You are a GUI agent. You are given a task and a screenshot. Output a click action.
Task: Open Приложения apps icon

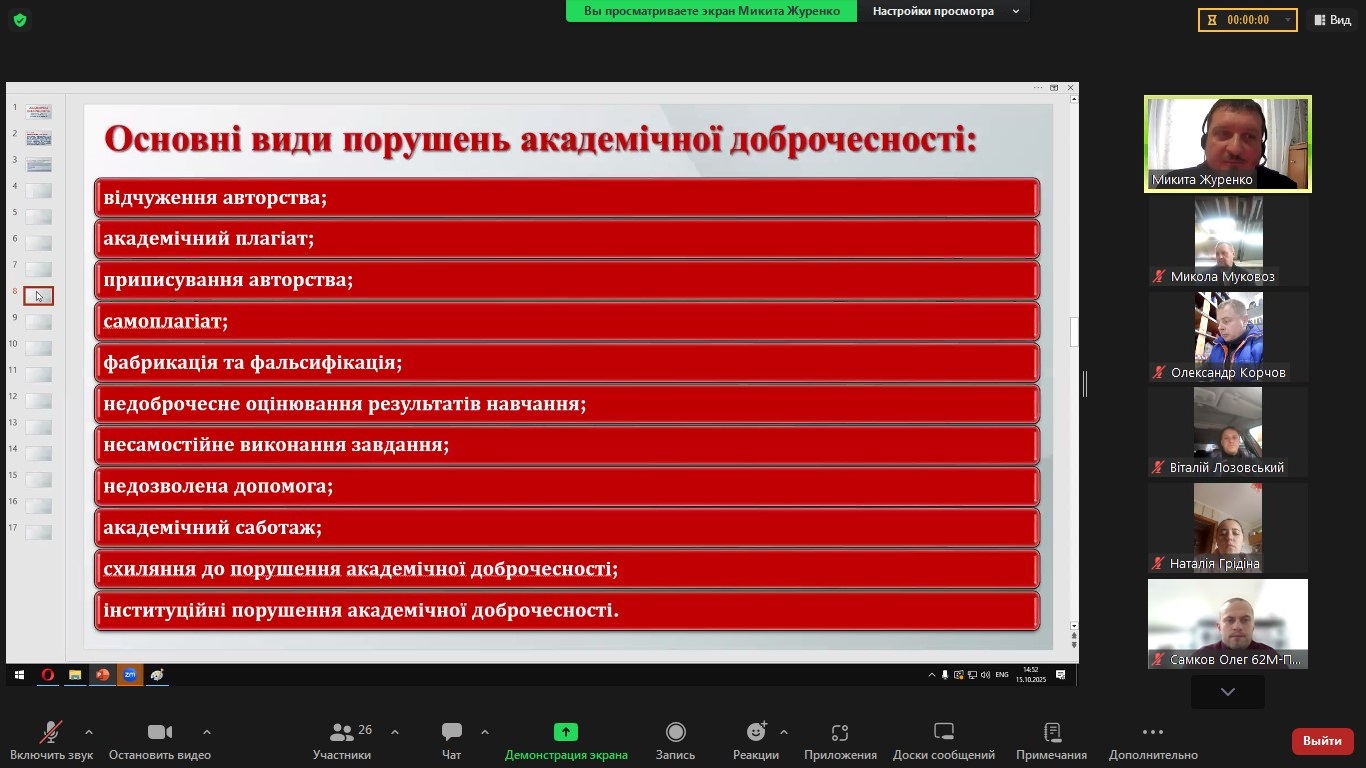click(840, 733)
